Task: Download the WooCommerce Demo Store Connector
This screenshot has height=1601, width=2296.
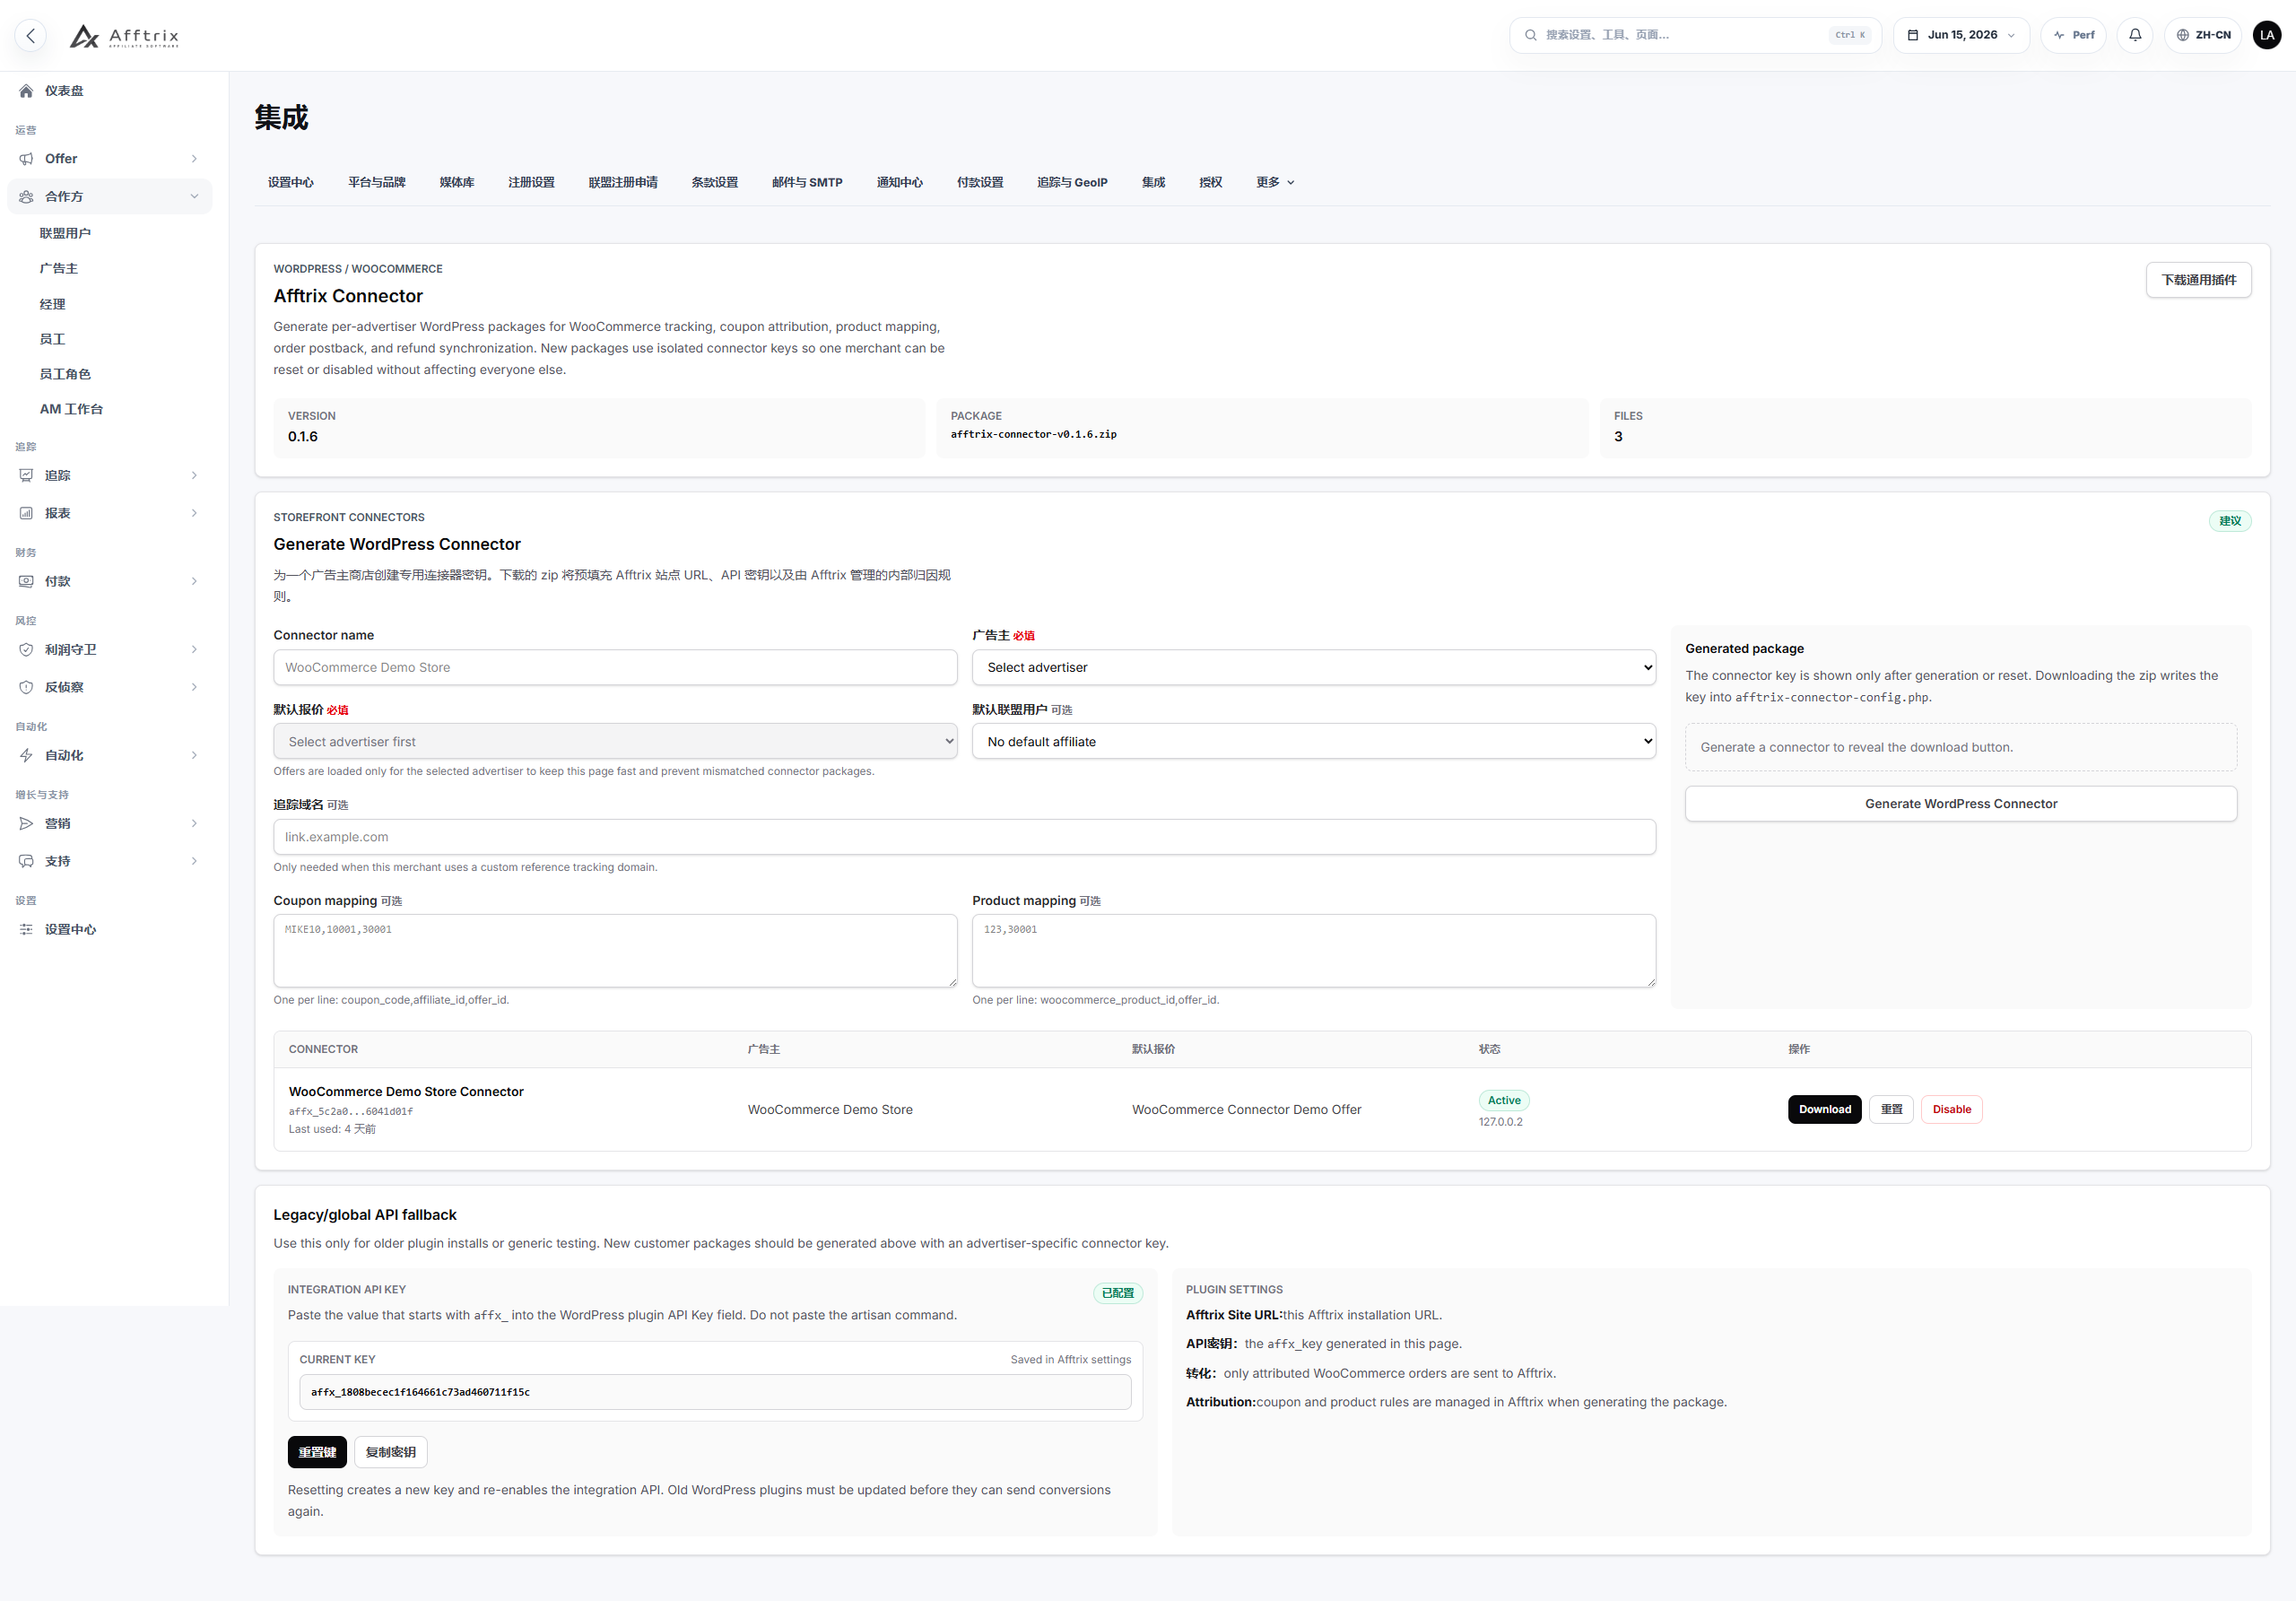Action: tap(1824, 1110)
